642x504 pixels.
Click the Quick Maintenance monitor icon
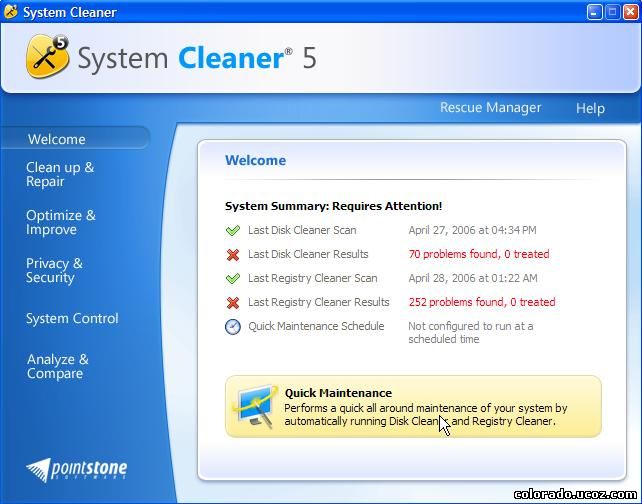pyautogui.click(x=255, y=406)
